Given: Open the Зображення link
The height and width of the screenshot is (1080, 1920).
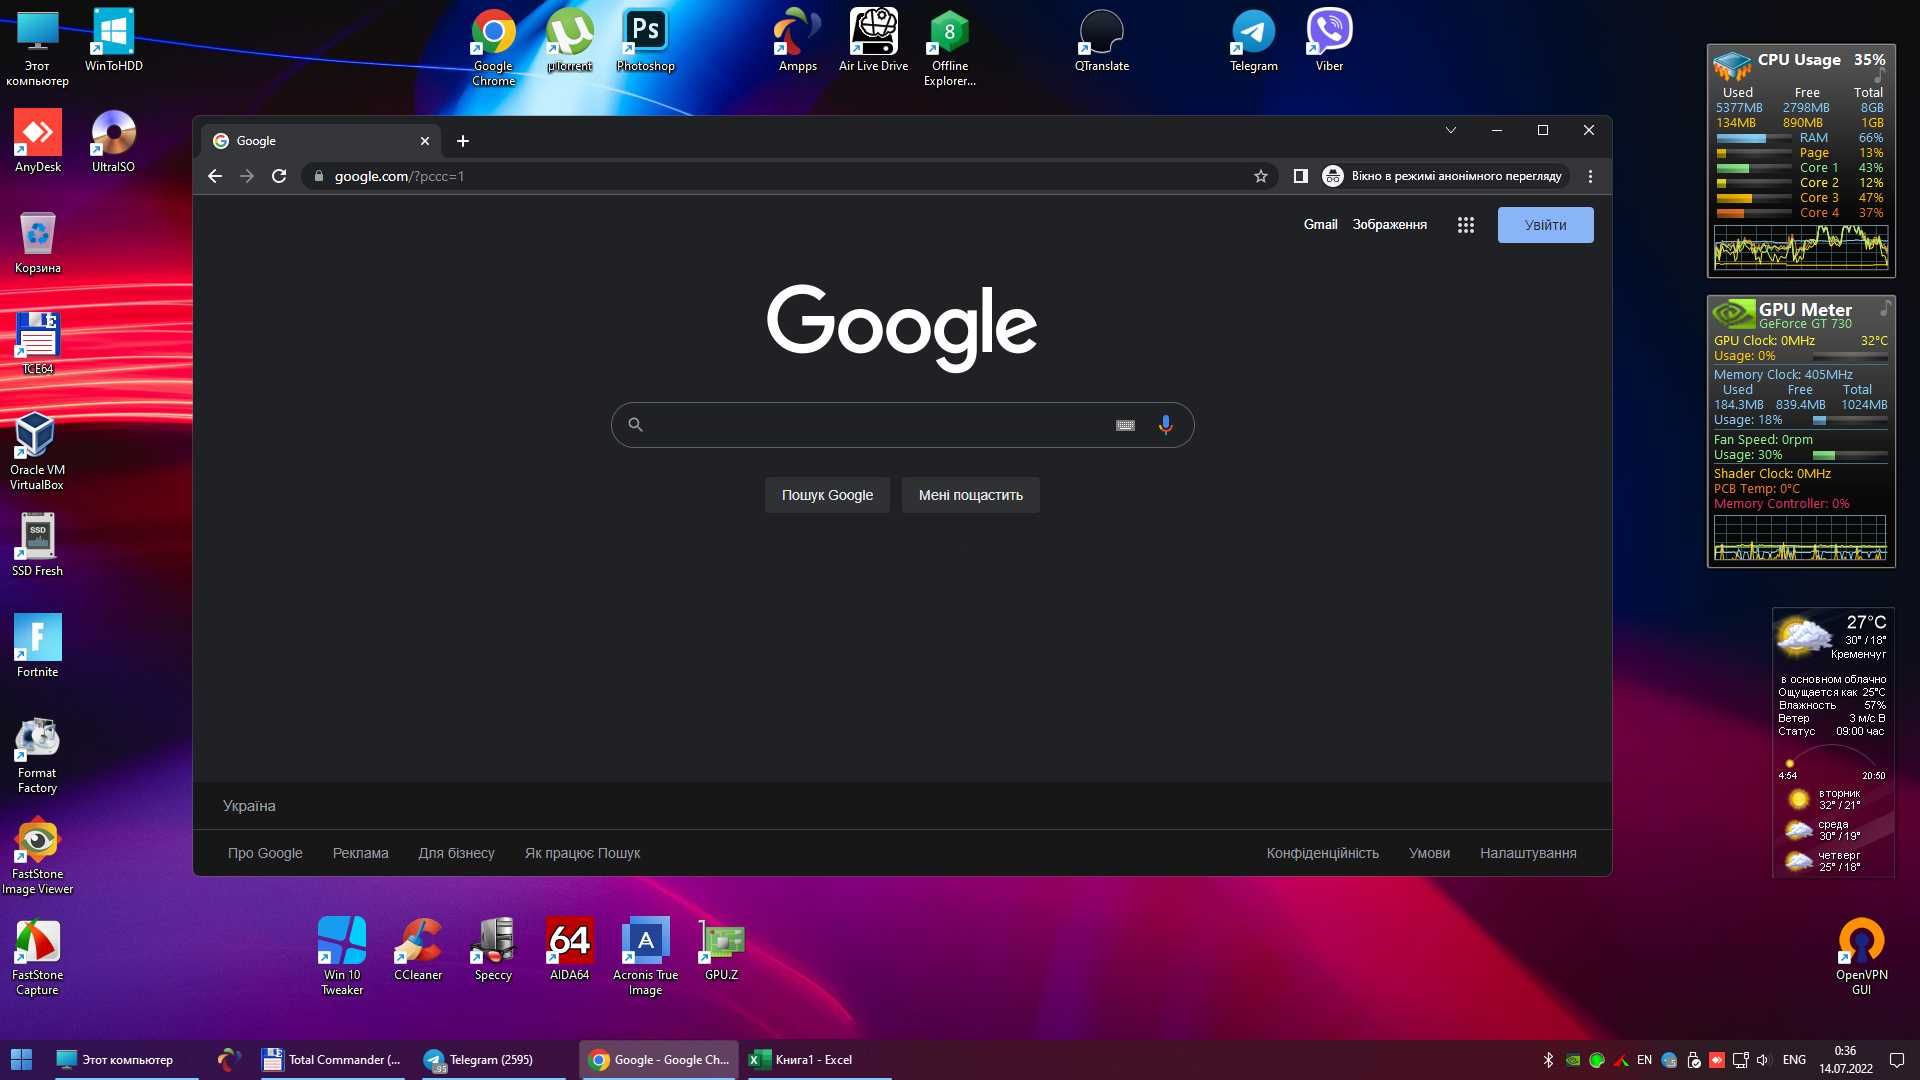Looking at the screenshot, I should [1389, 225].
